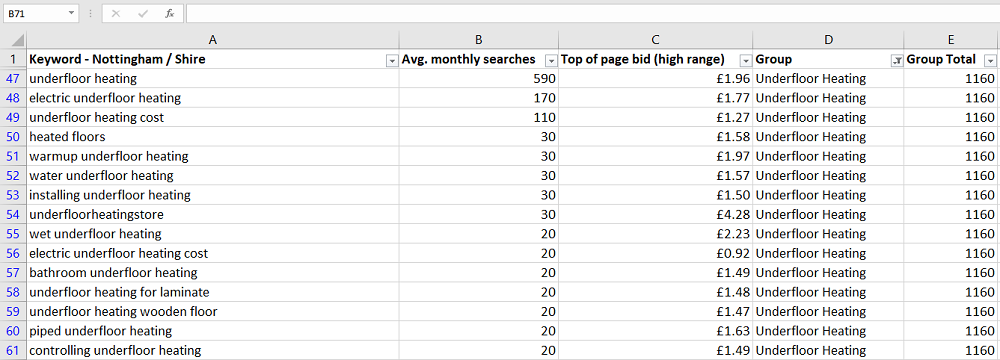Open the Insert Function fx icon
This screenshot has height=360, width=1000.
tap(169, 13)
